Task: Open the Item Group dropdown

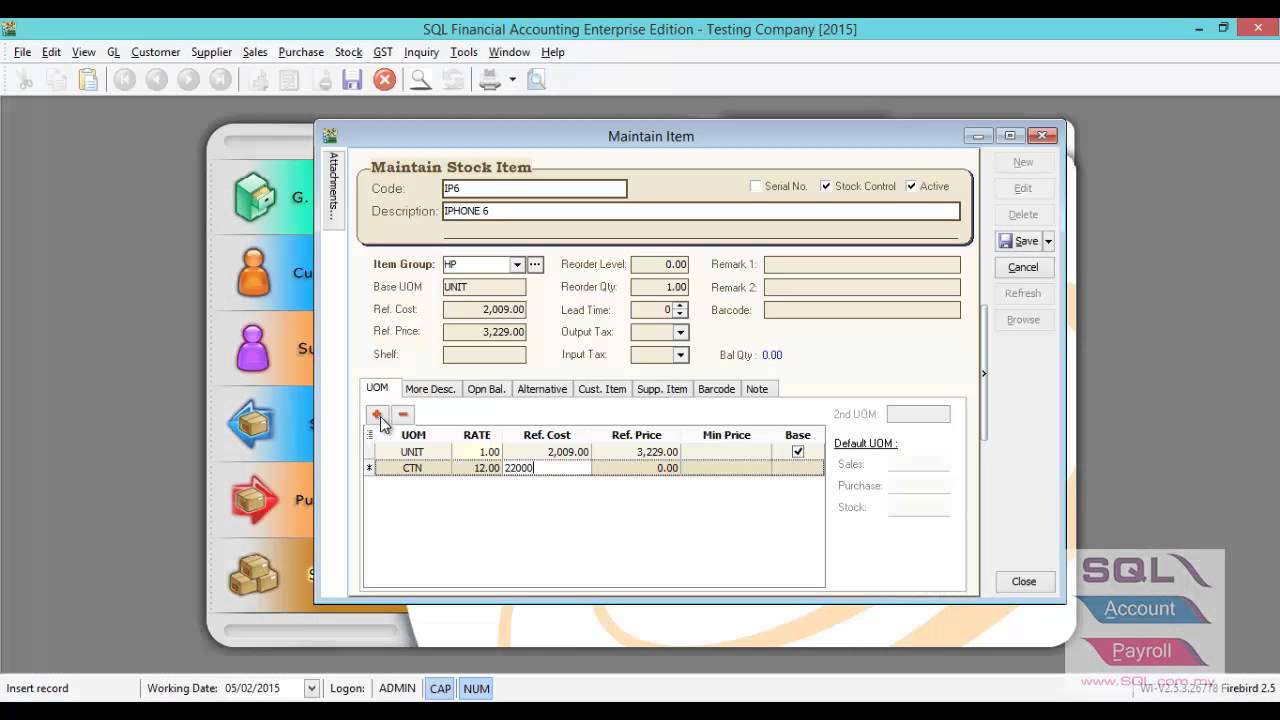Action: point(517,265)
